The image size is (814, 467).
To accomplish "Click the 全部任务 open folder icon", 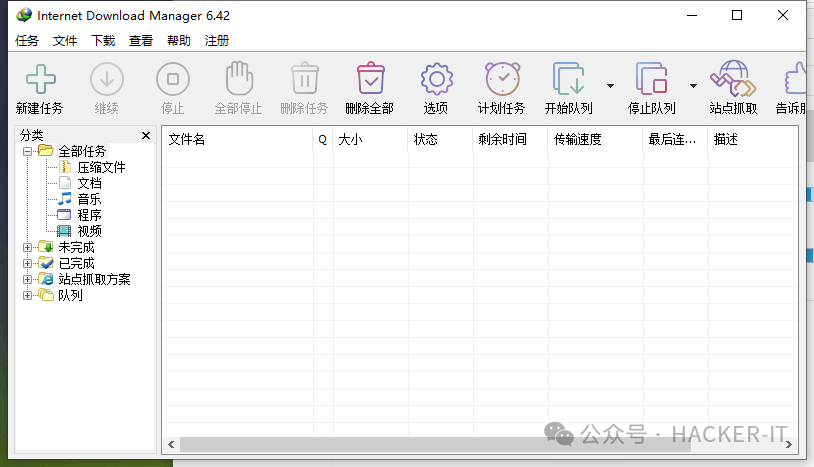I will [46, 150].
